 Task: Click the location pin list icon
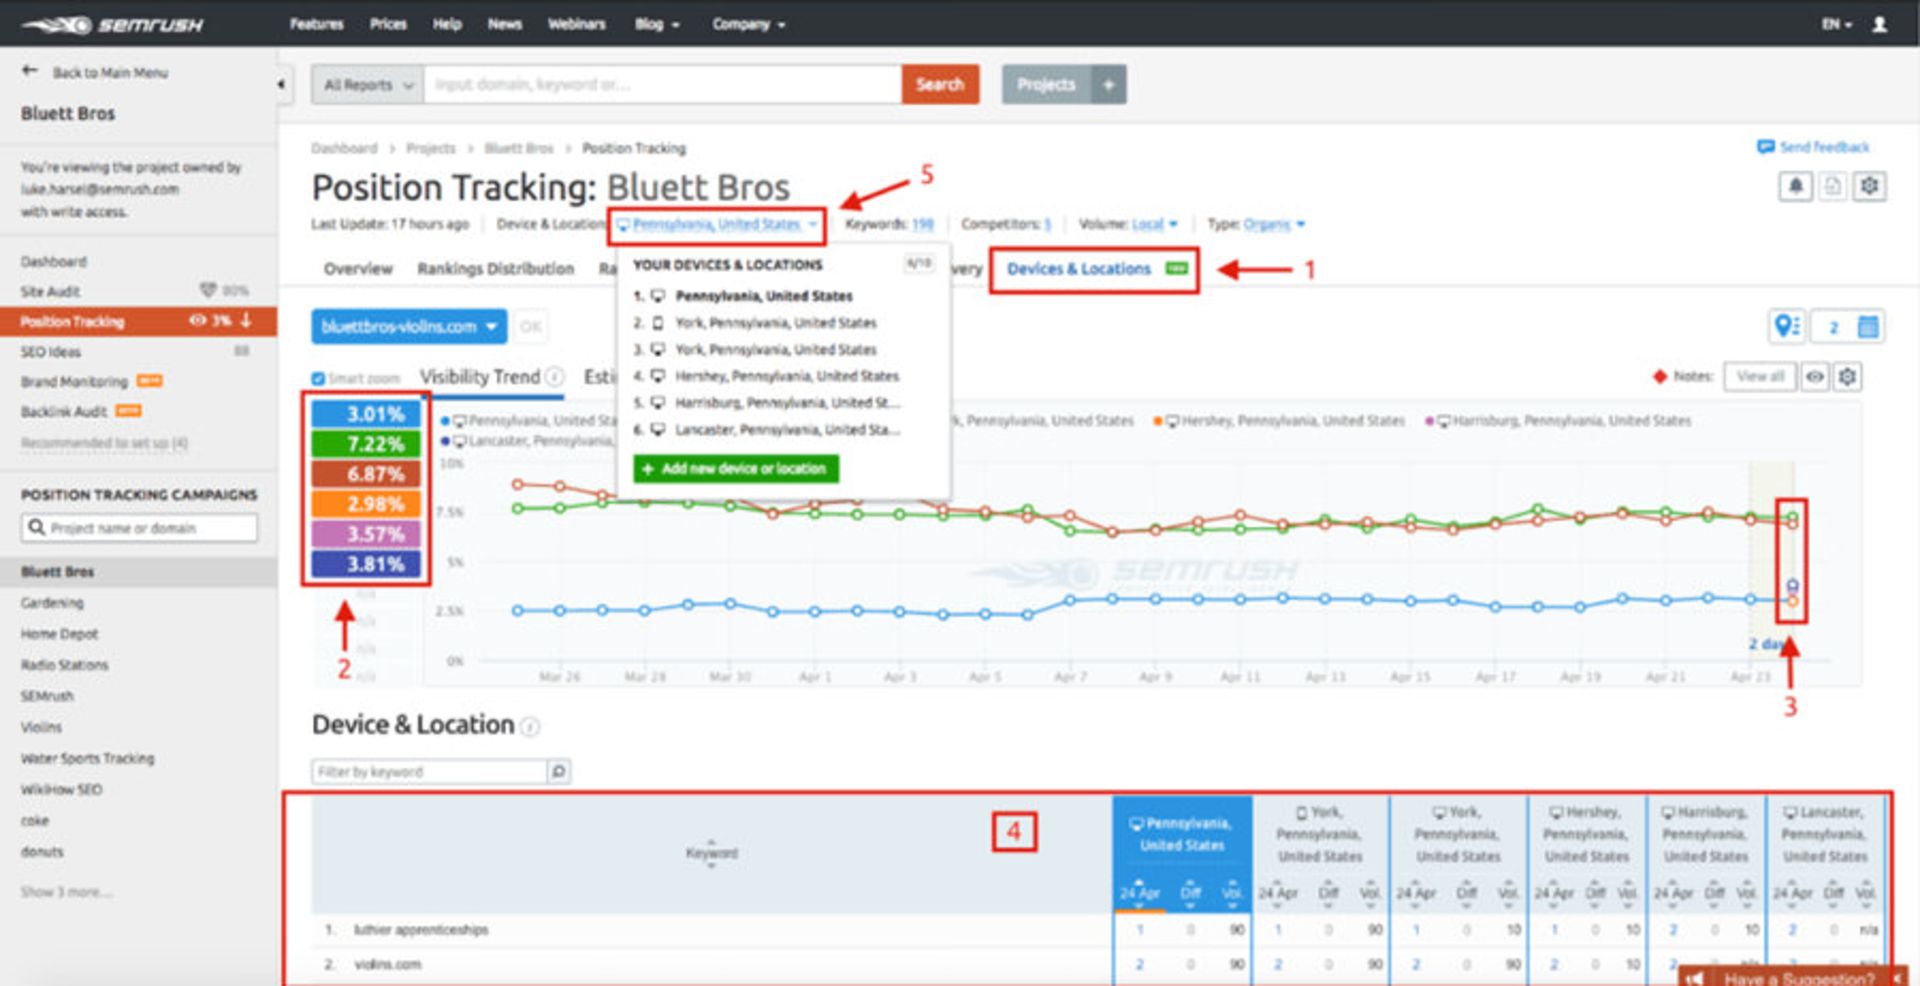click(1786, 326)
